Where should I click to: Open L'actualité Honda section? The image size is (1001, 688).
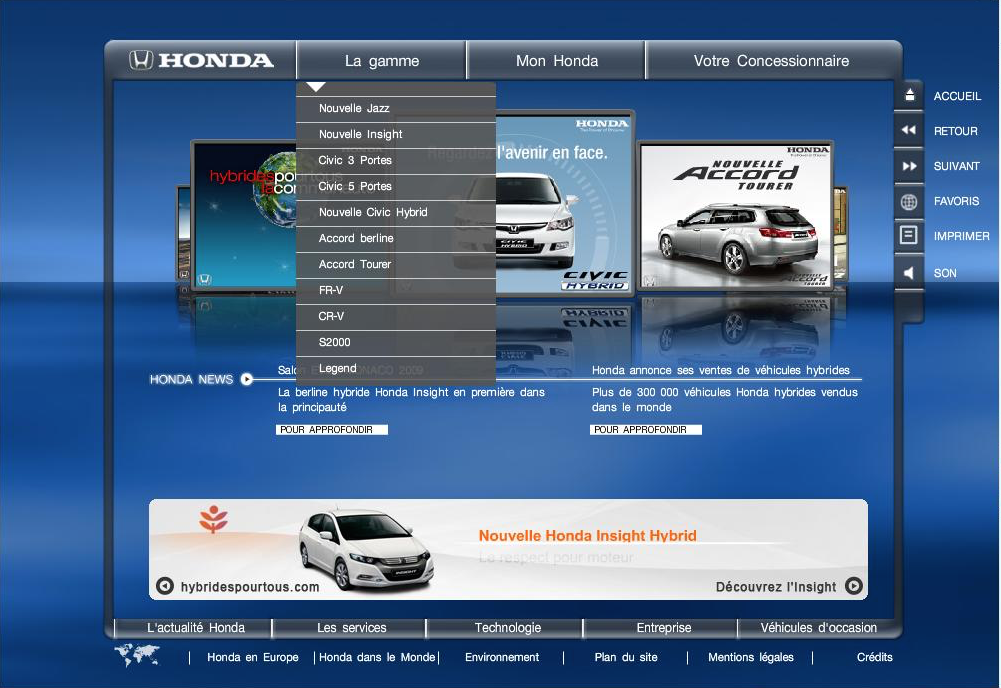[195, 627]
